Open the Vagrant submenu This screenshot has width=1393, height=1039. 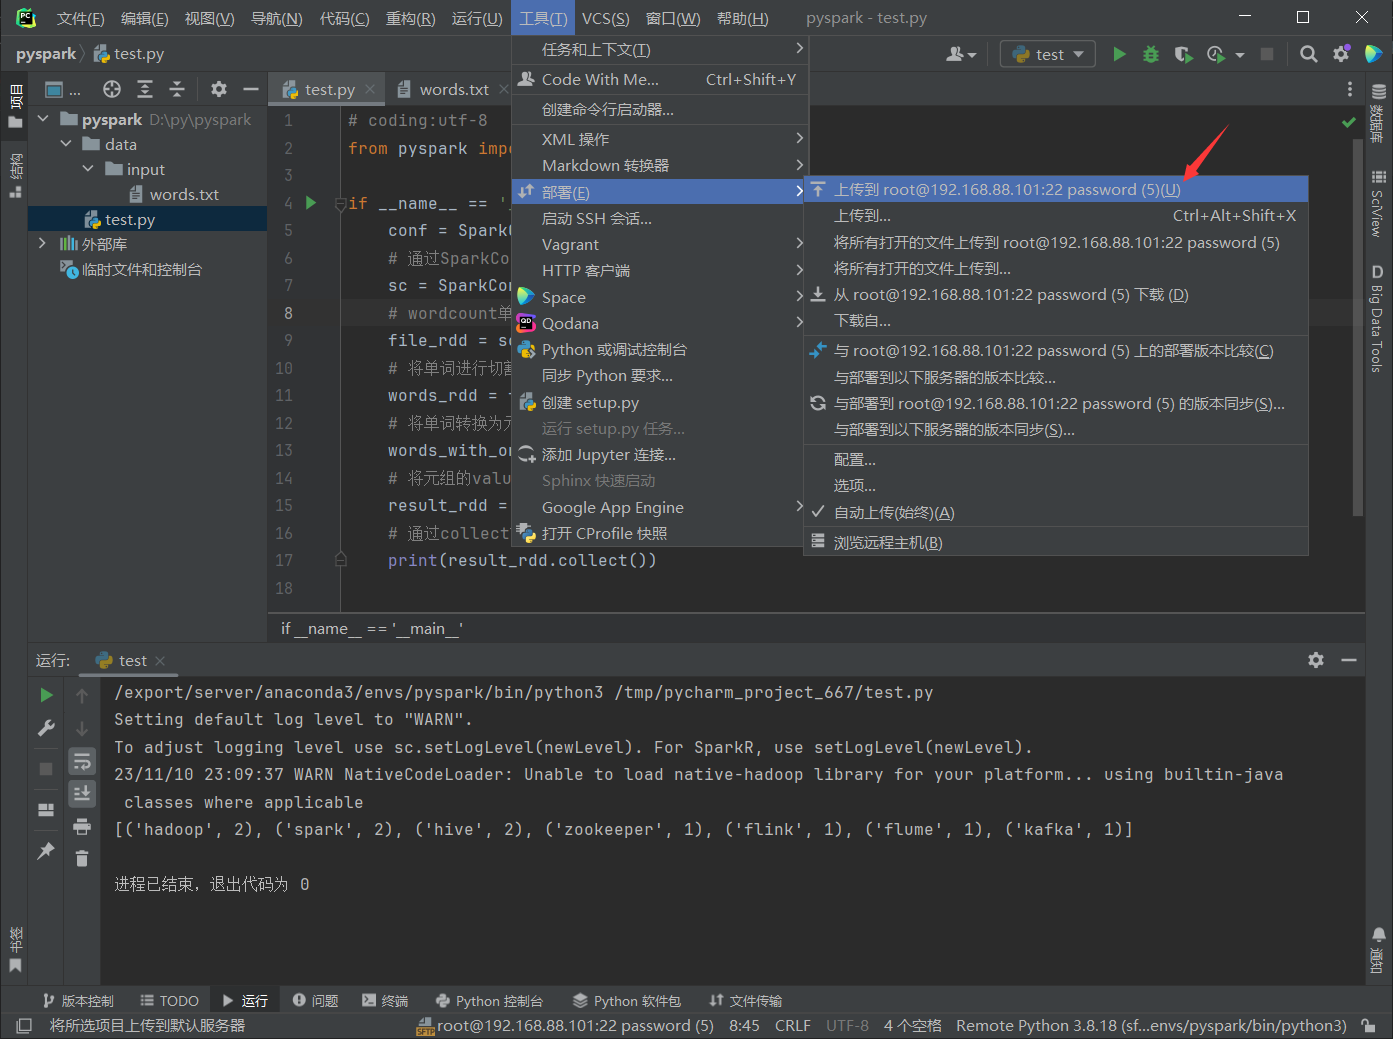660,244
